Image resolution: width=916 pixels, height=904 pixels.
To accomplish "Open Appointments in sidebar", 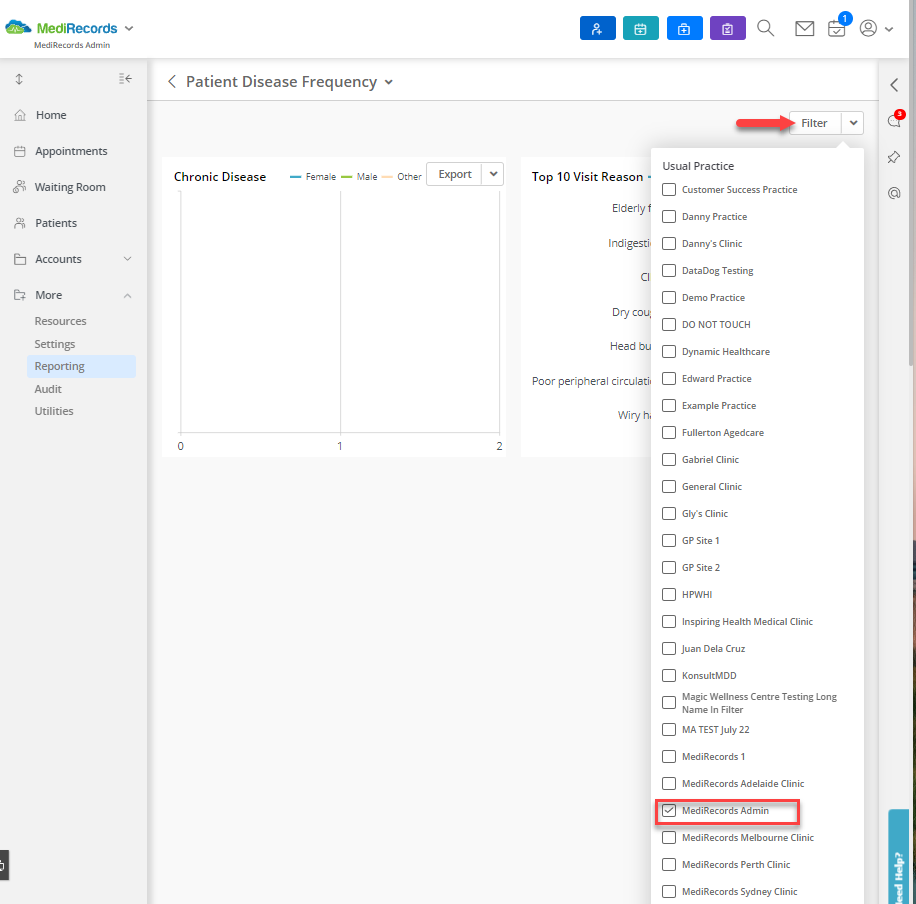I will tap(71, 151).
